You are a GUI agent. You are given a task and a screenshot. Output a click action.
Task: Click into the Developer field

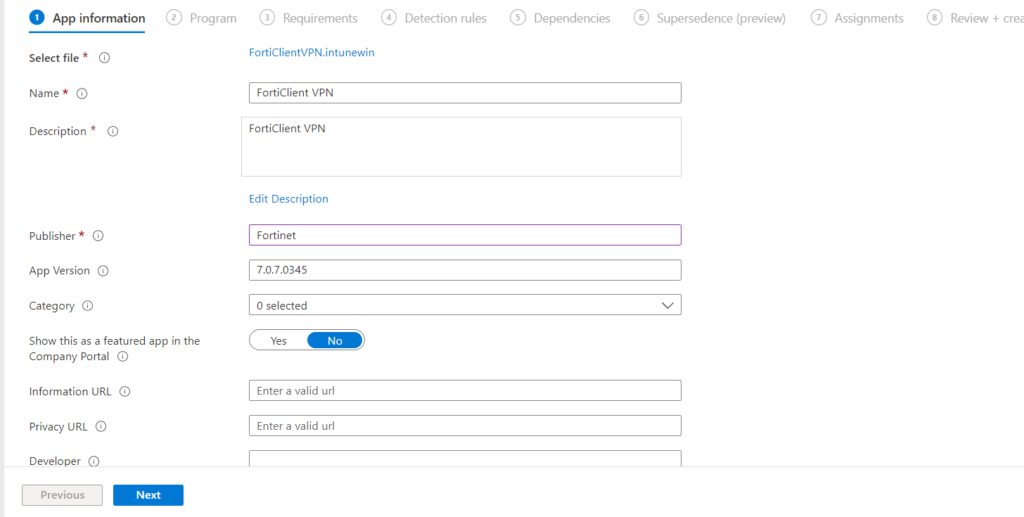coord(465,458)
